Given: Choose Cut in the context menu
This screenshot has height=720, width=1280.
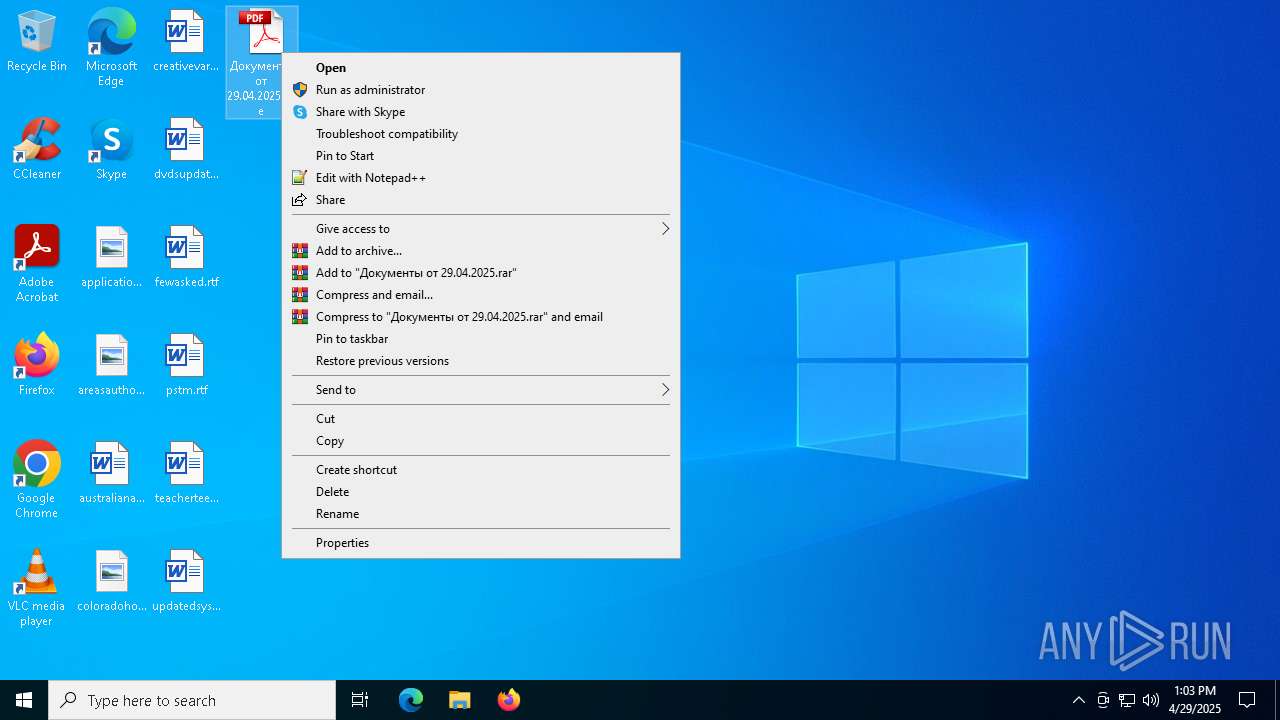Looking at the screenshot, I should tap(481, 419).
